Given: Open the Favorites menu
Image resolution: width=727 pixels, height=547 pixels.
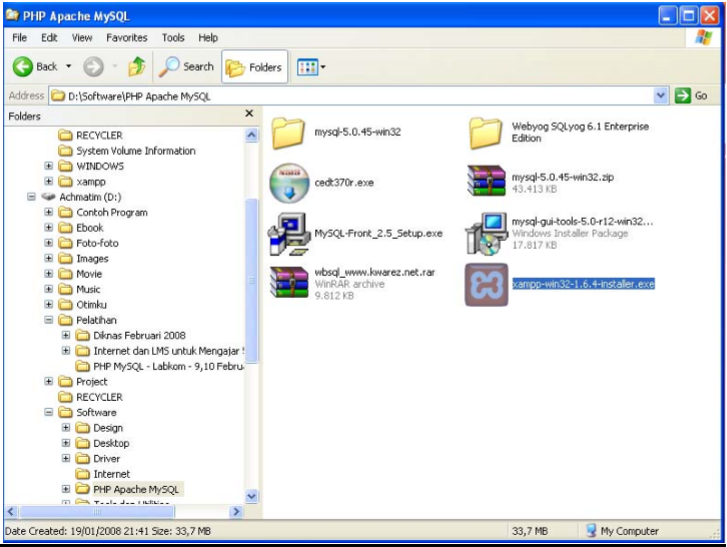Looking at the screenshot, I should coord(127,38).
